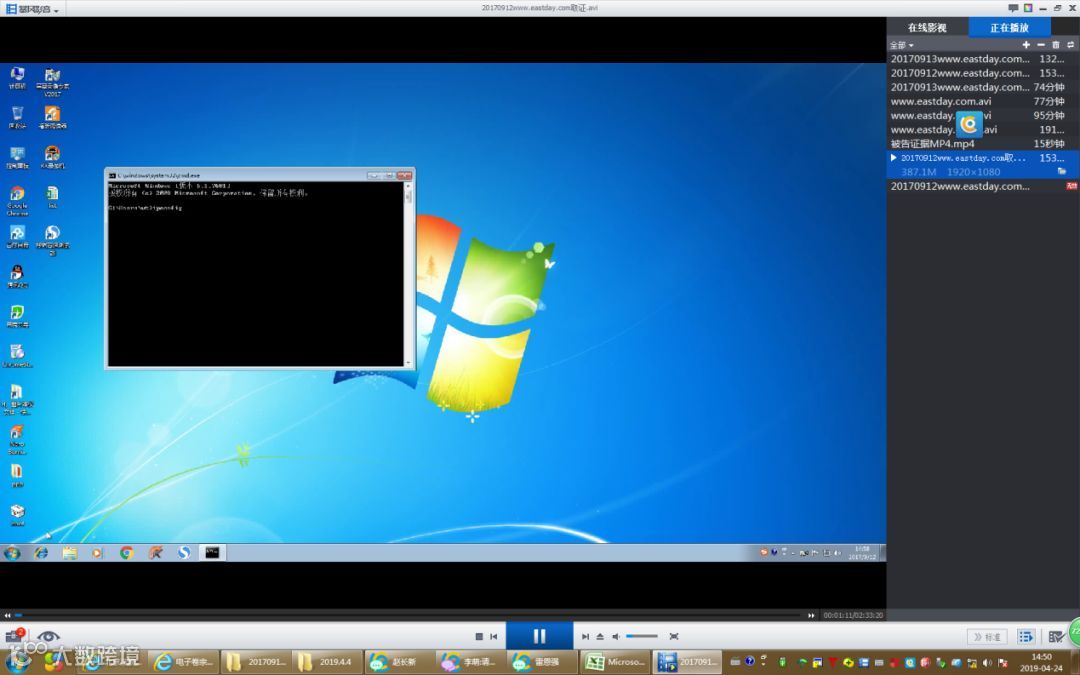Open the Windows Start button on the outer taskbar

coord(18,661)
